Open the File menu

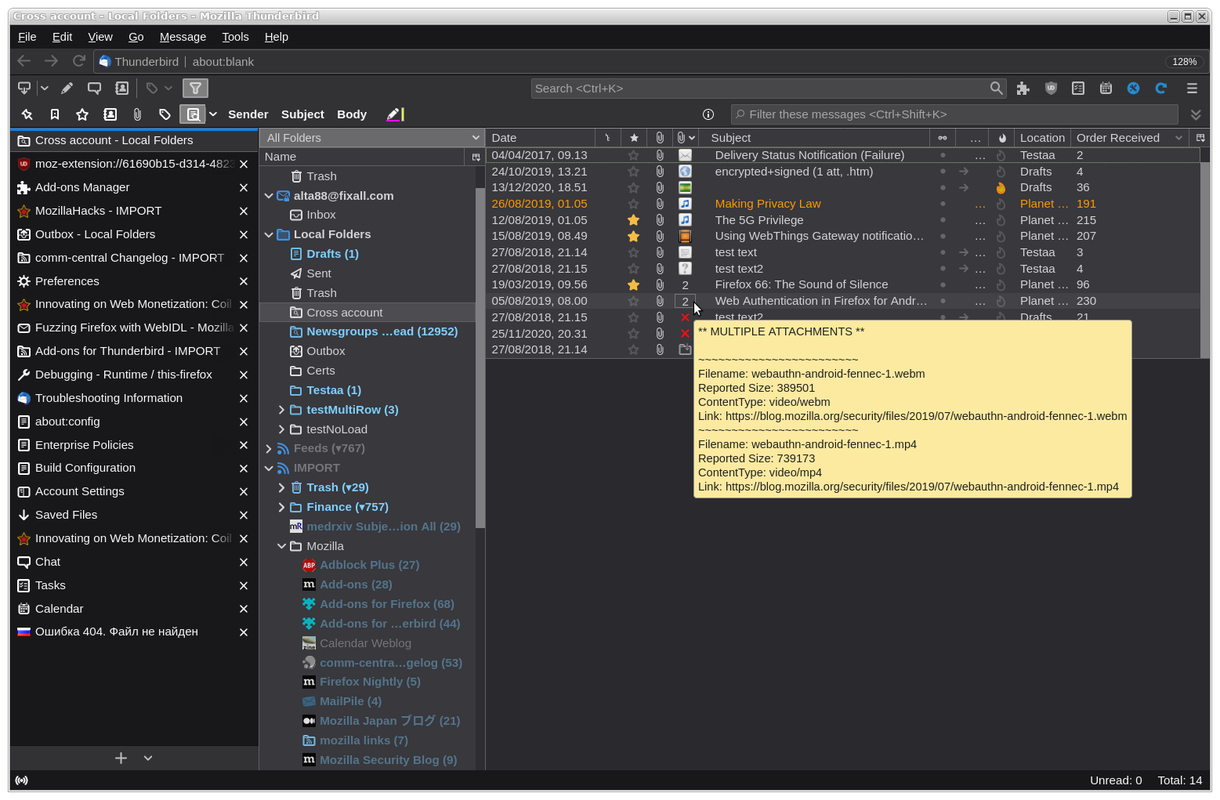point(27,37)
